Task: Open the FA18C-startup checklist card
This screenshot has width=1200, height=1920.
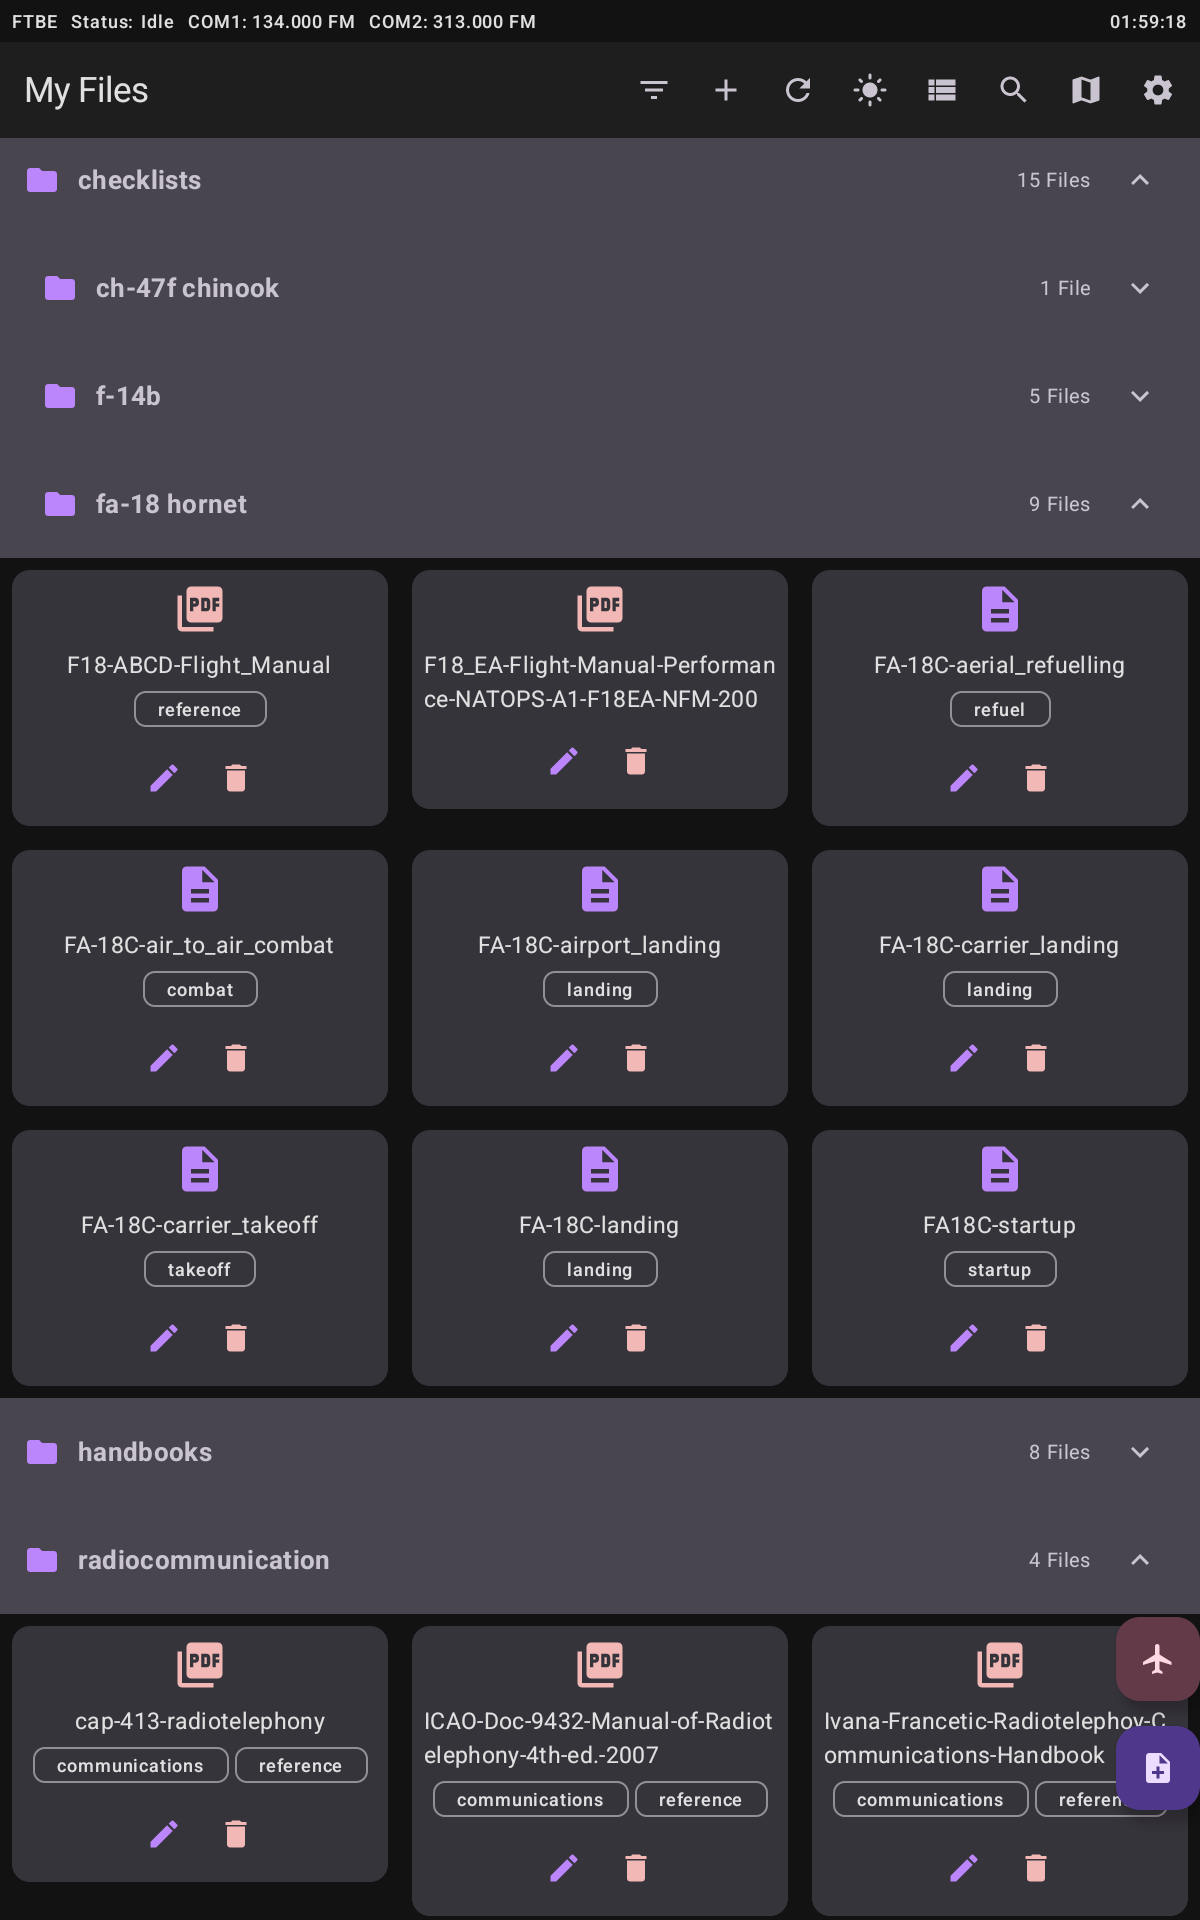Action: click(1000, 1224)
